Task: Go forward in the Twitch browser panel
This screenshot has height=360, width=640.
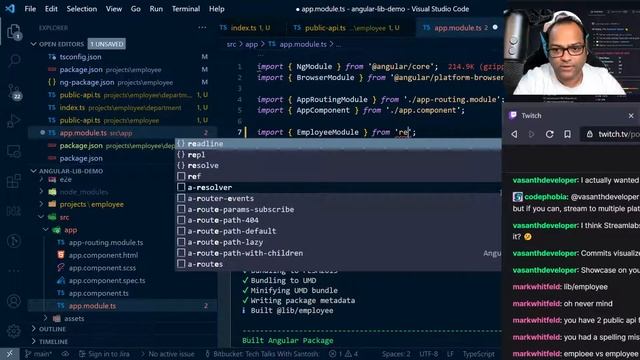Action: point(531,134)
